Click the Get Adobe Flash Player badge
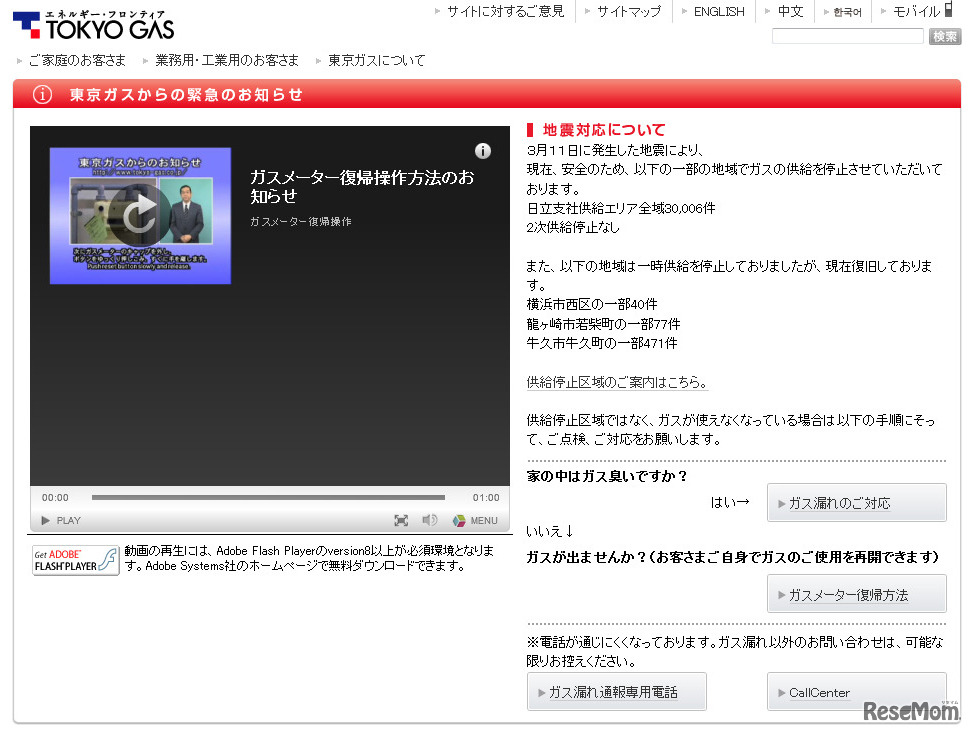This screenshot has height=734, width=974. coord(75,560)
